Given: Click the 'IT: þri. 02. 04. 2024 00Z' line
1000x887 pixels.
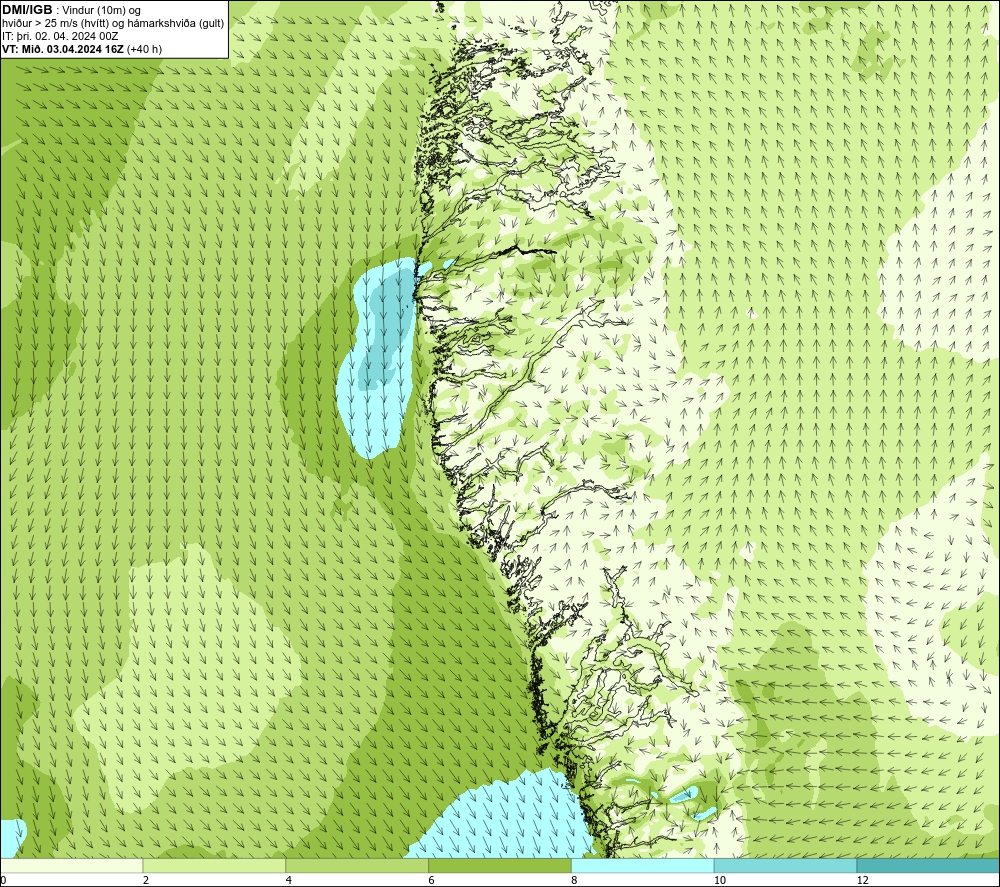Looking at the screenshot, I should 60,36.
